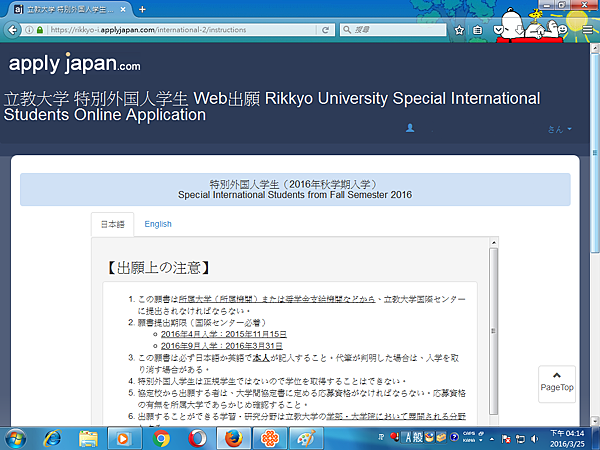Open the orange flower app in taskbar

click(x=270, y=439)
